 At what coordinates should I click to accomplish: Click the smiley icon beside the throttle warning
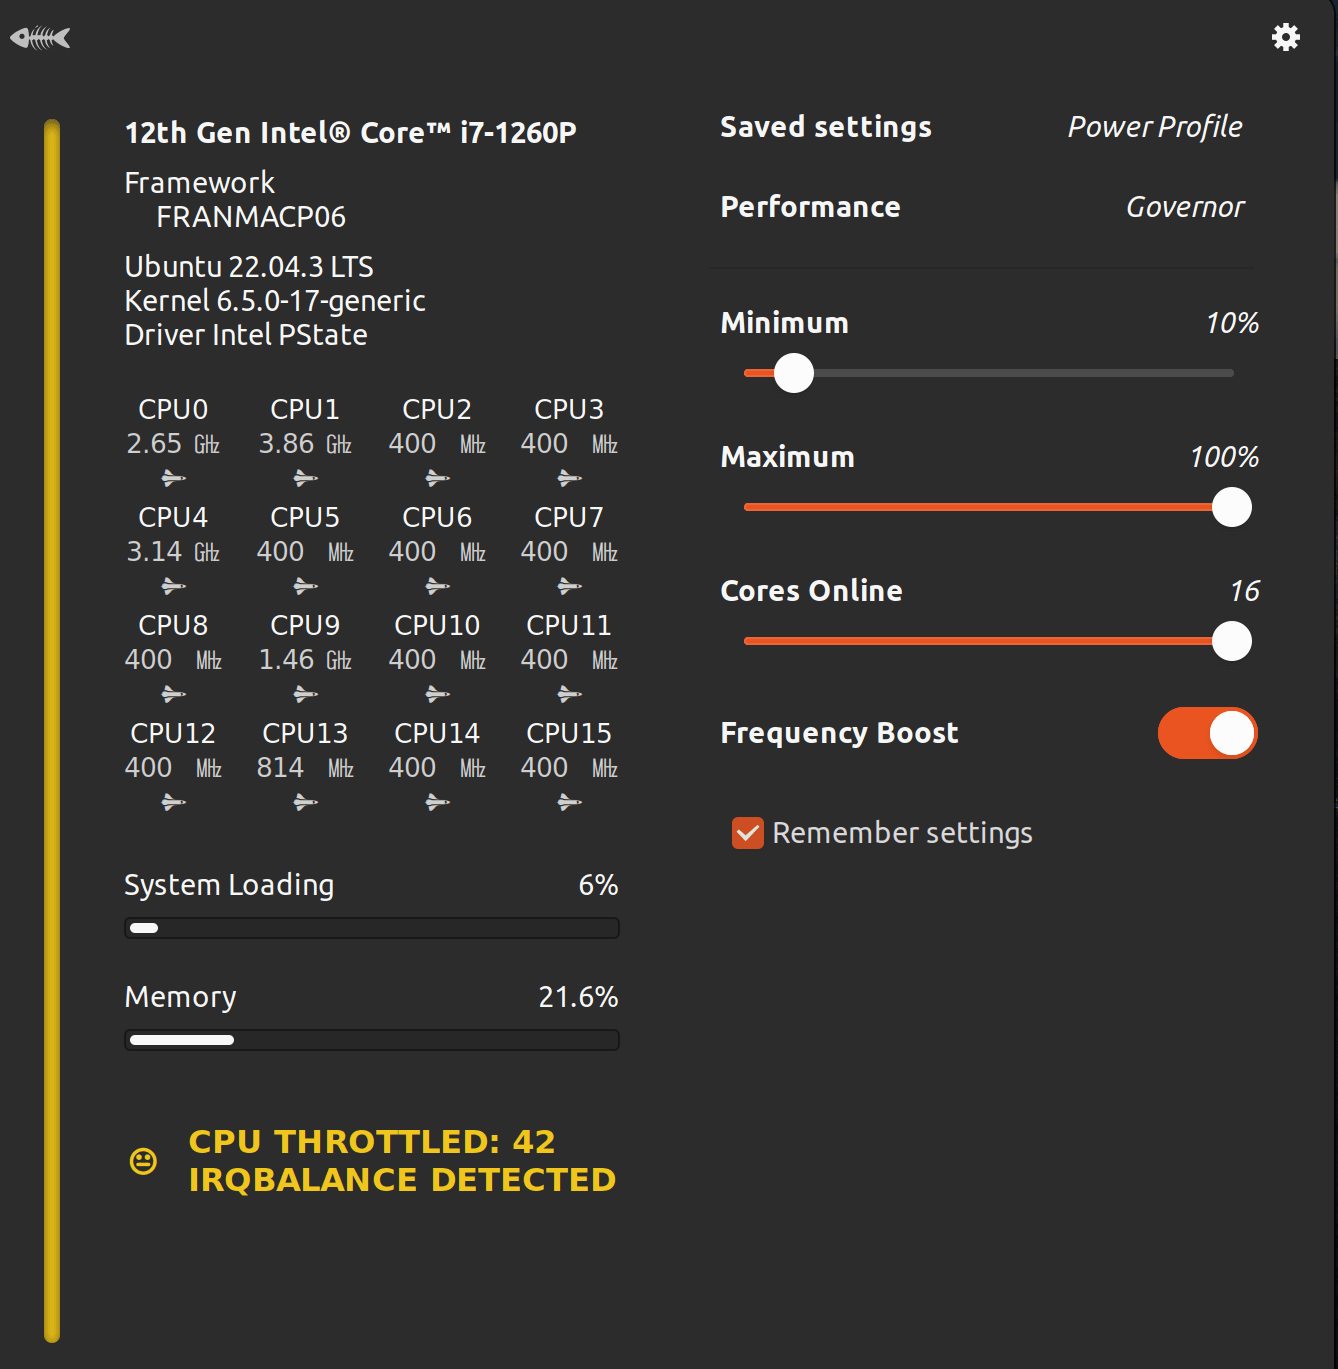[145, 1161]
